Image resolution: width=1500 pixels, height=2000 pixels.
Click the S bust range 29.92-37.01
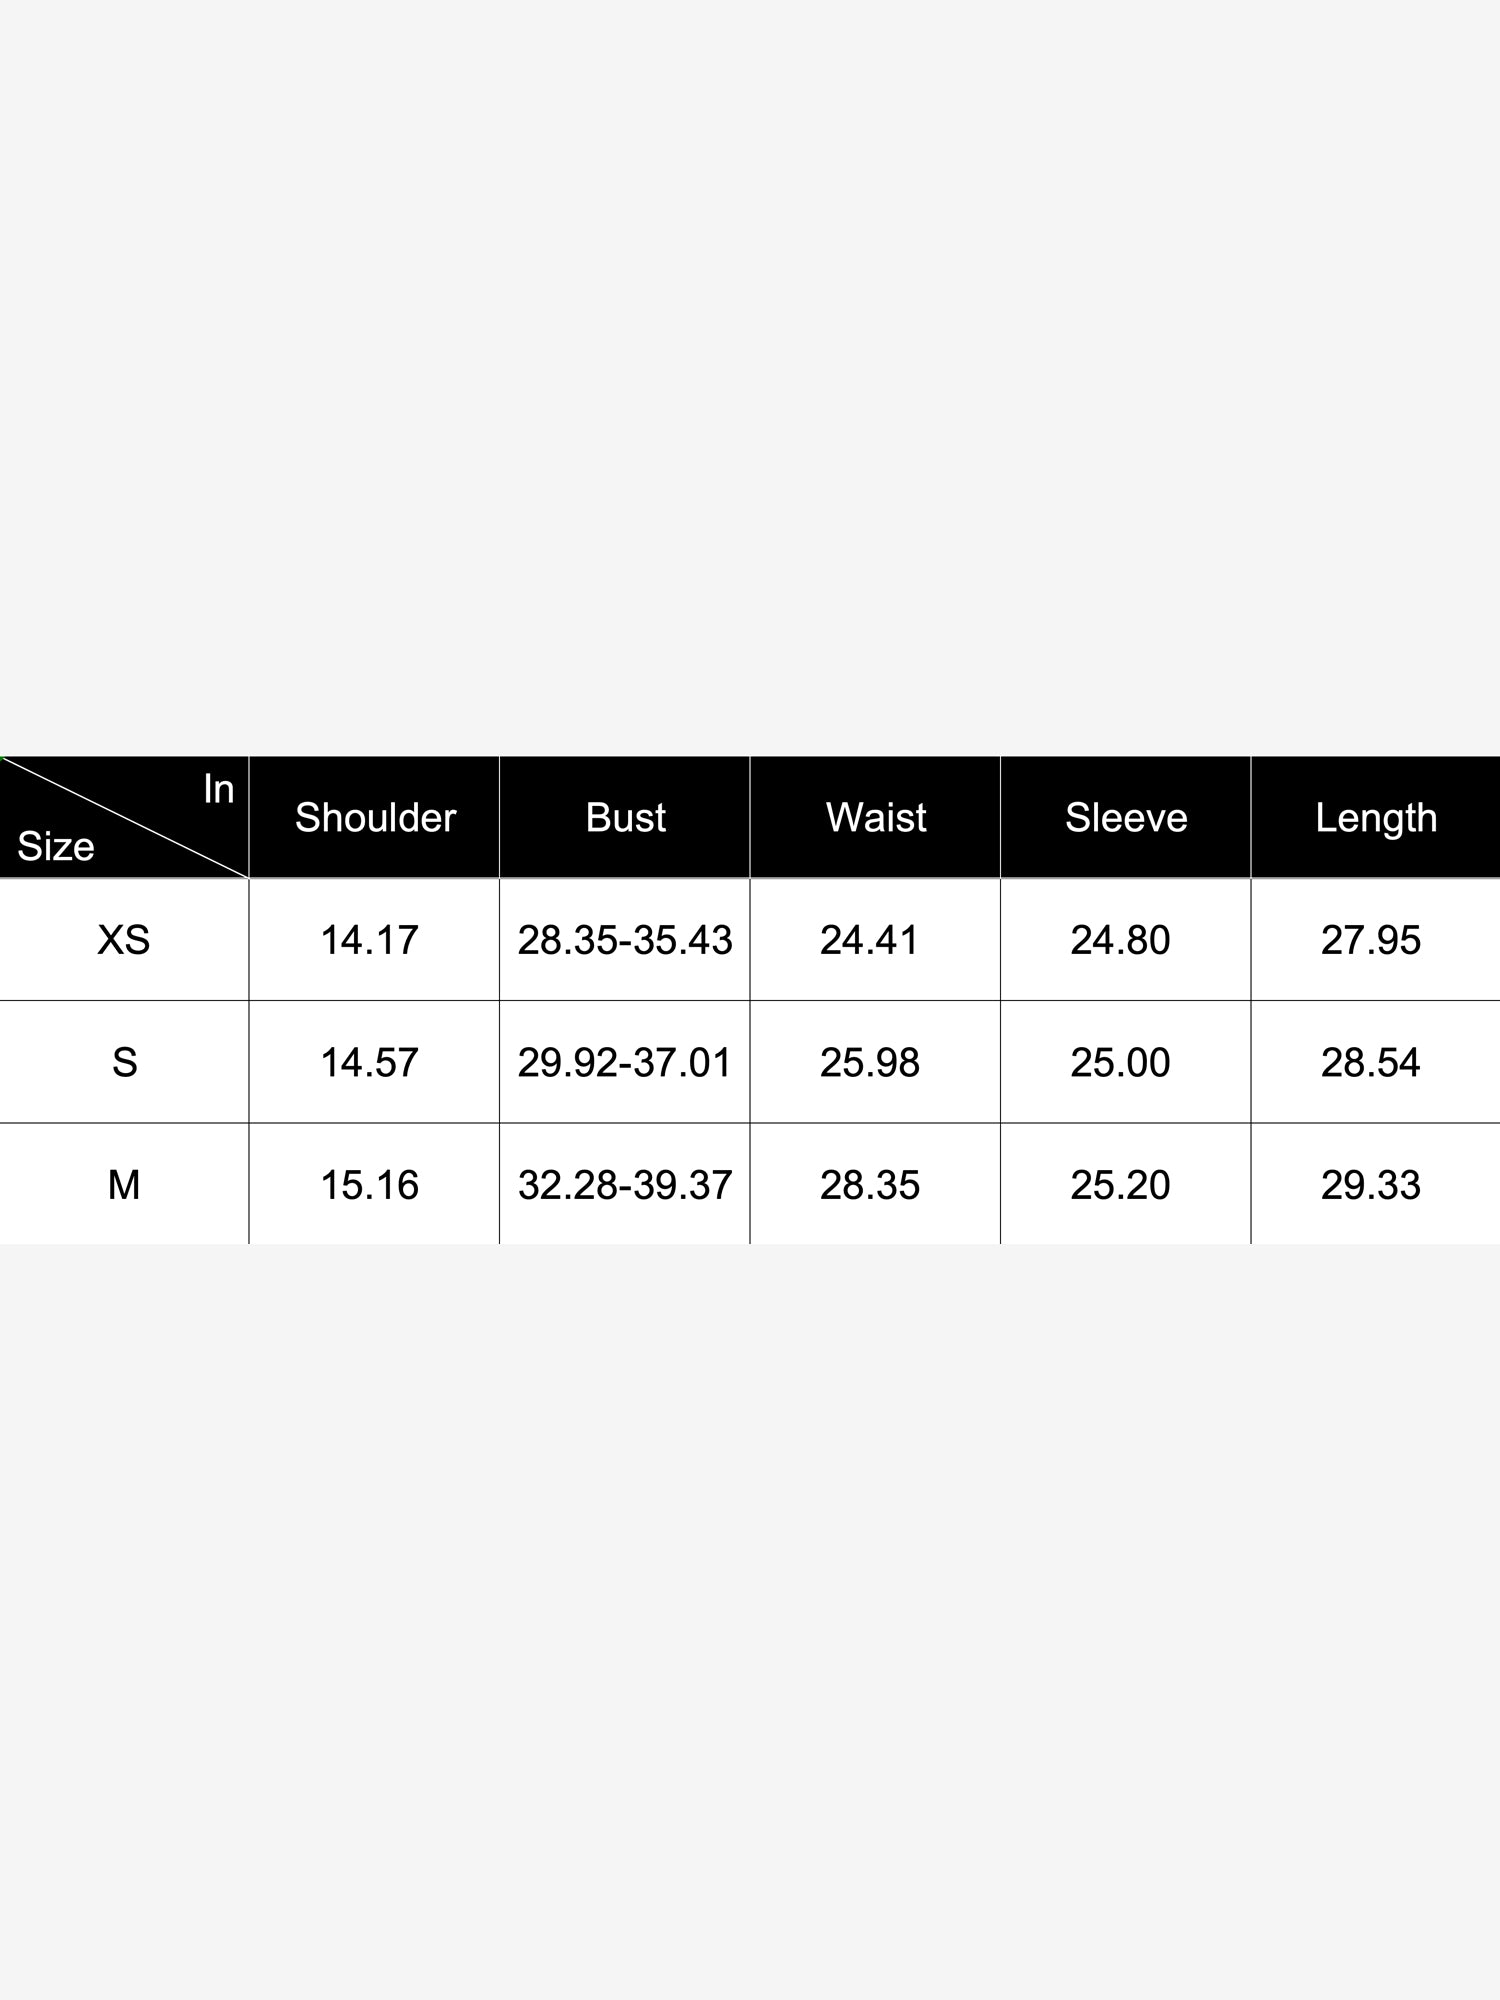[x=625, y=1062]
